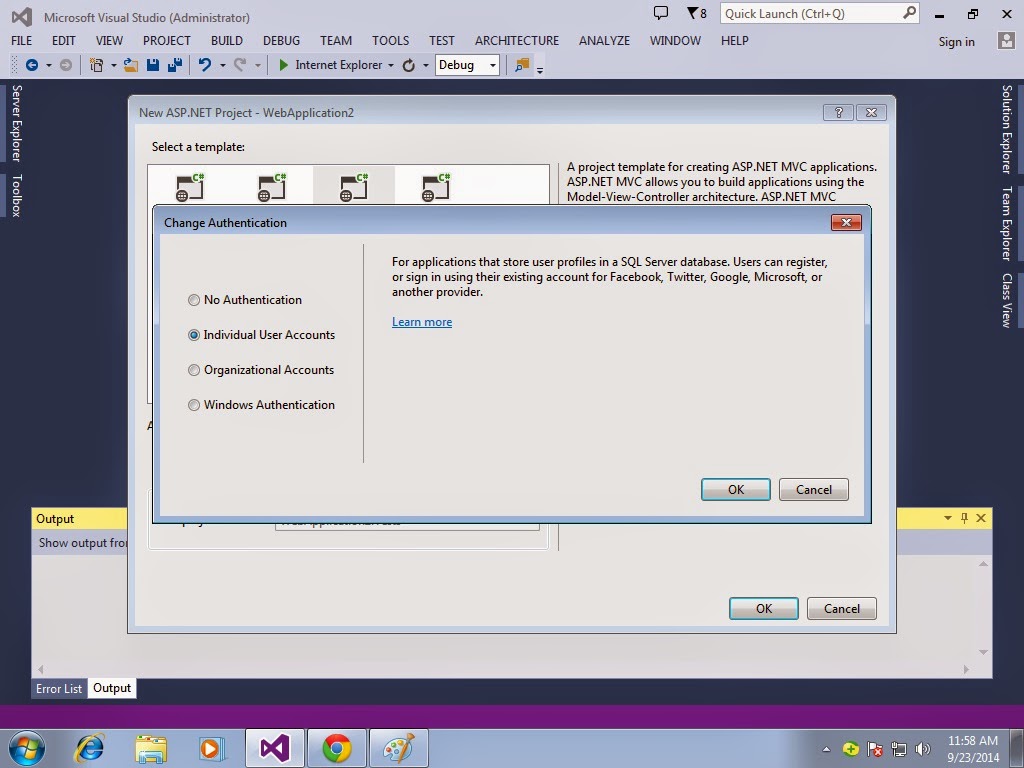Open Google Chrome from the taskbar
This screenshot has width=1024, height=768.
pyautogui.click(x=336, y=748)
